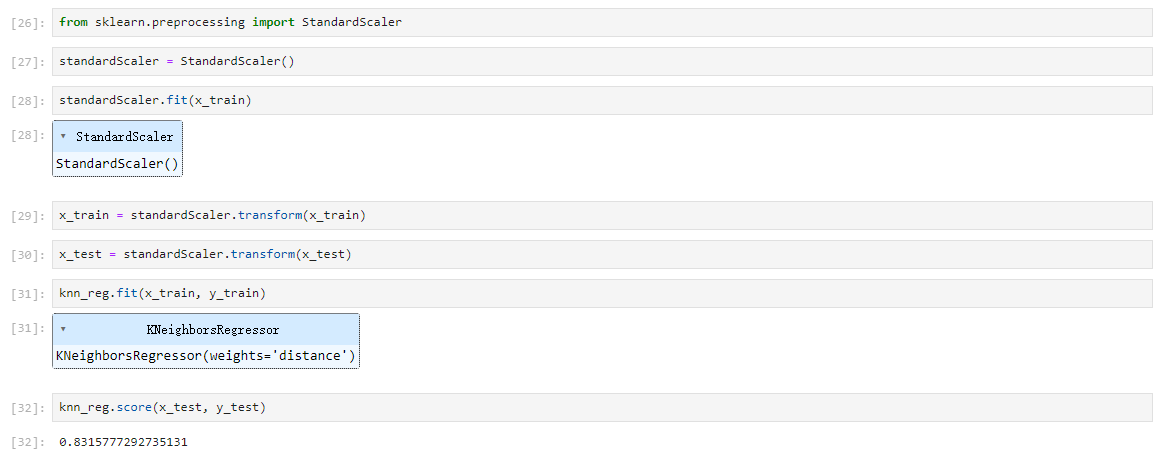Edit the x_test transform code cell
Screen dimensions: 1162x454
point(602,254)
